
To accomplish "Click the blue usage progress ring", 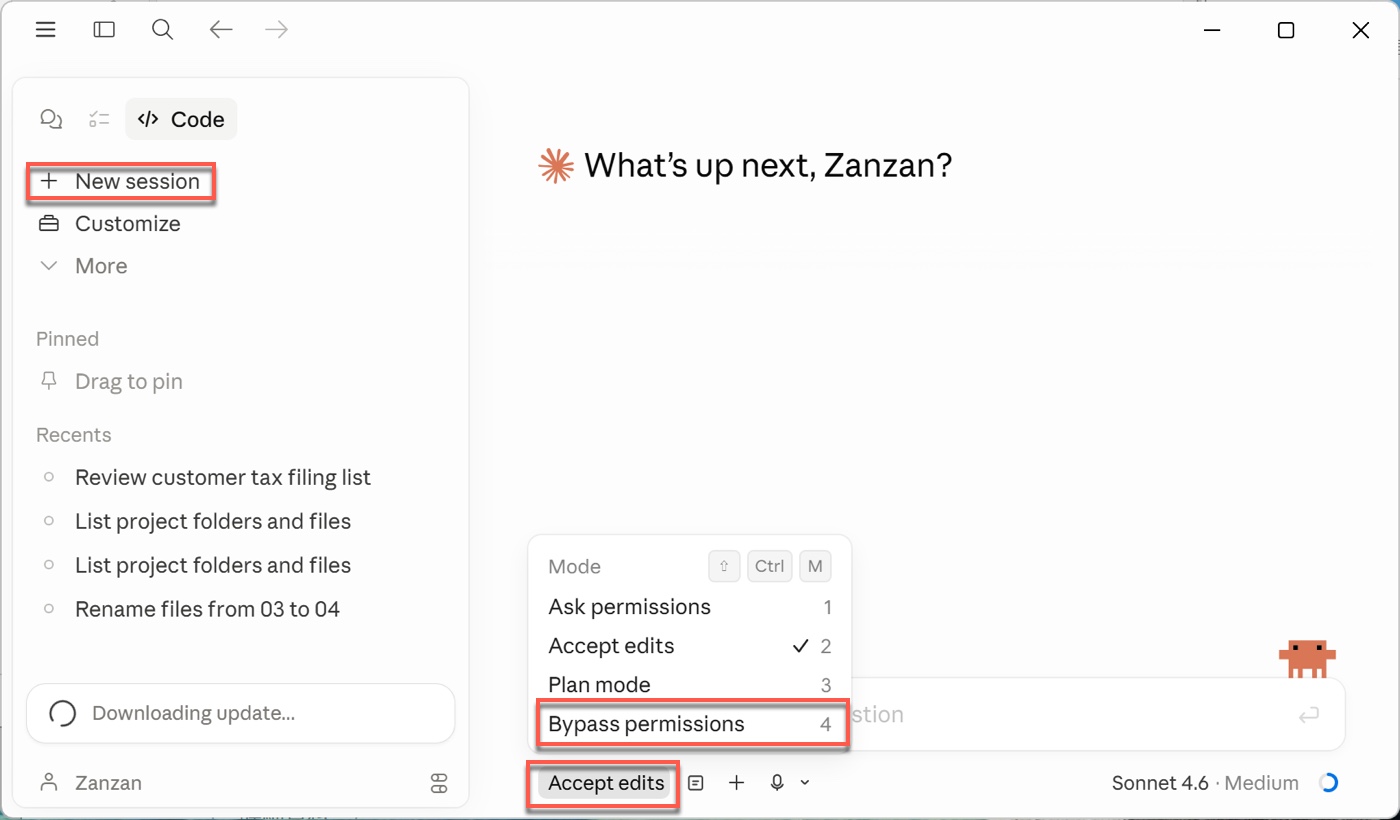I will (1329, 783).
